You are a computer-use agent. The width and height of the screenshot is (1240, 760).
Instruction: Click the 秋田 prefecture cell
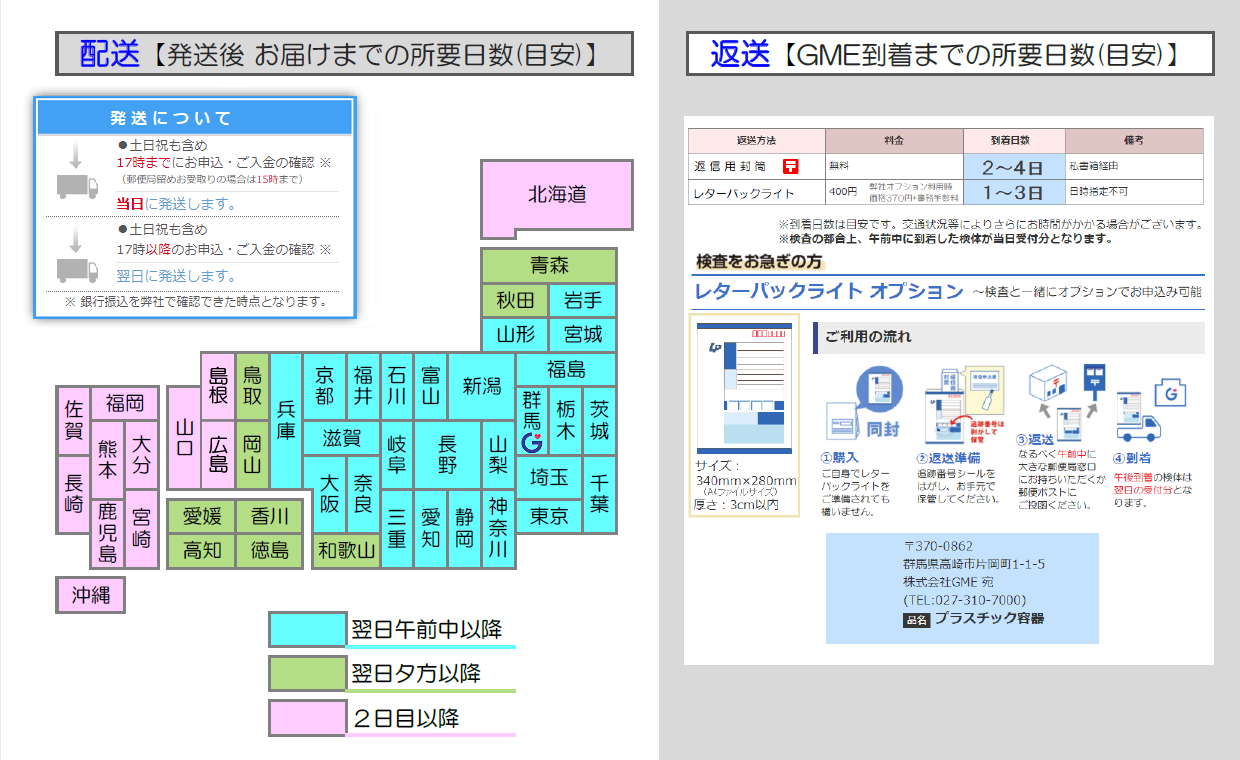[x=515, y=300]
